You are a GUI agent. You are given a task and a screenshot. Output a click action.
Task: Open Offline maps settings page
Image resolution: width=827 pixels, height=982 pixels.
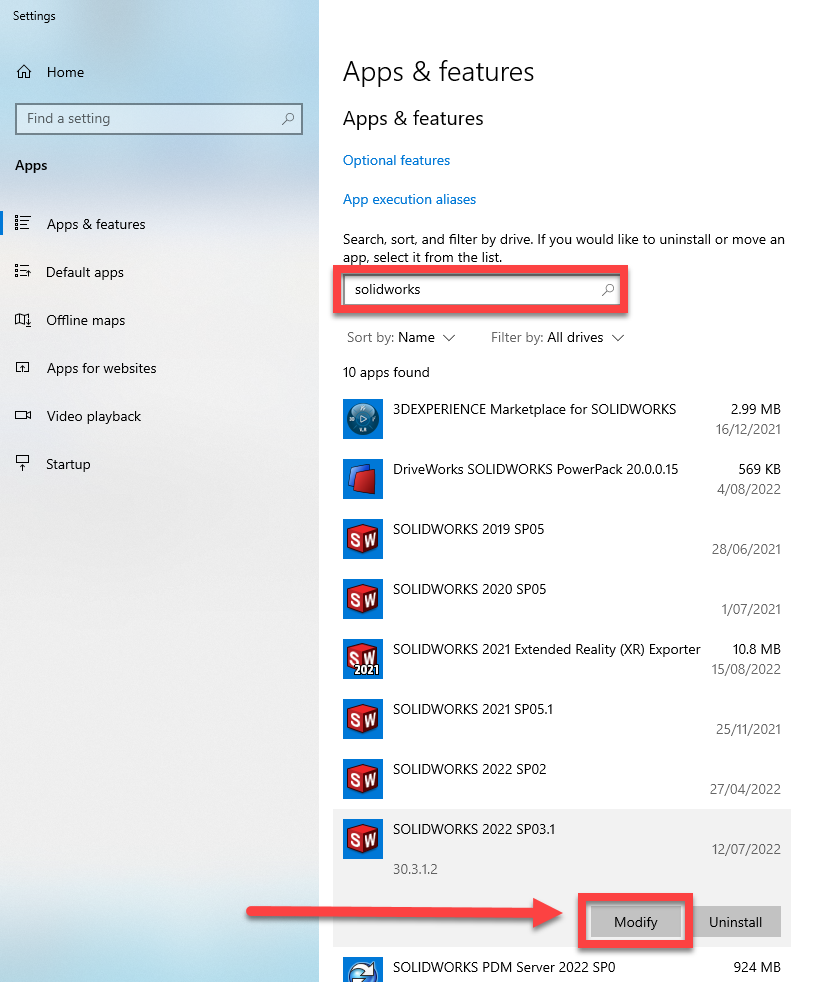(x=160, y=320)
